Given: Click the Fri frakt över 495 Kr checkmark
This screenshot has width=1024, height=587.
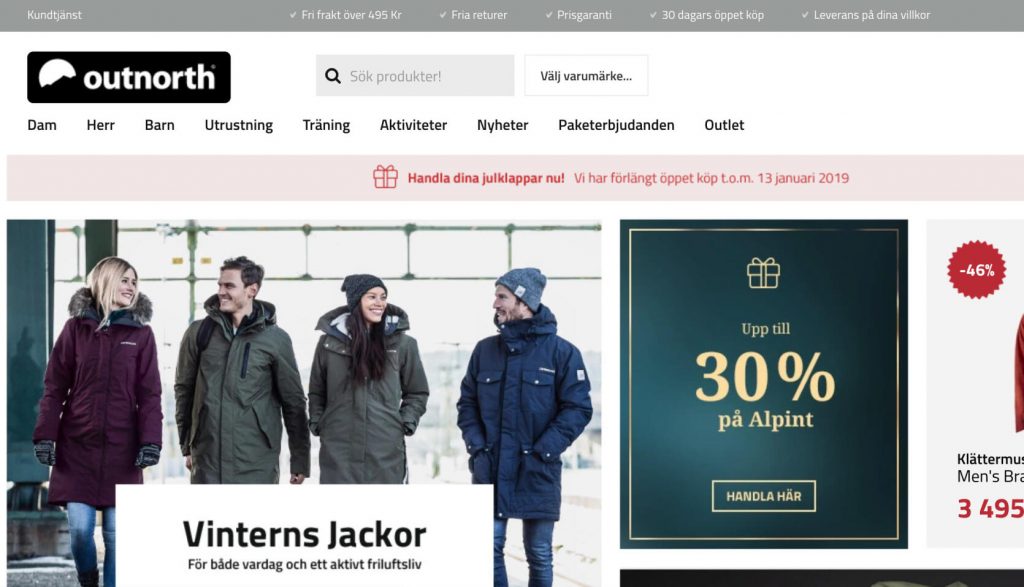Looking at the screenshot, I should click(345, 14).
